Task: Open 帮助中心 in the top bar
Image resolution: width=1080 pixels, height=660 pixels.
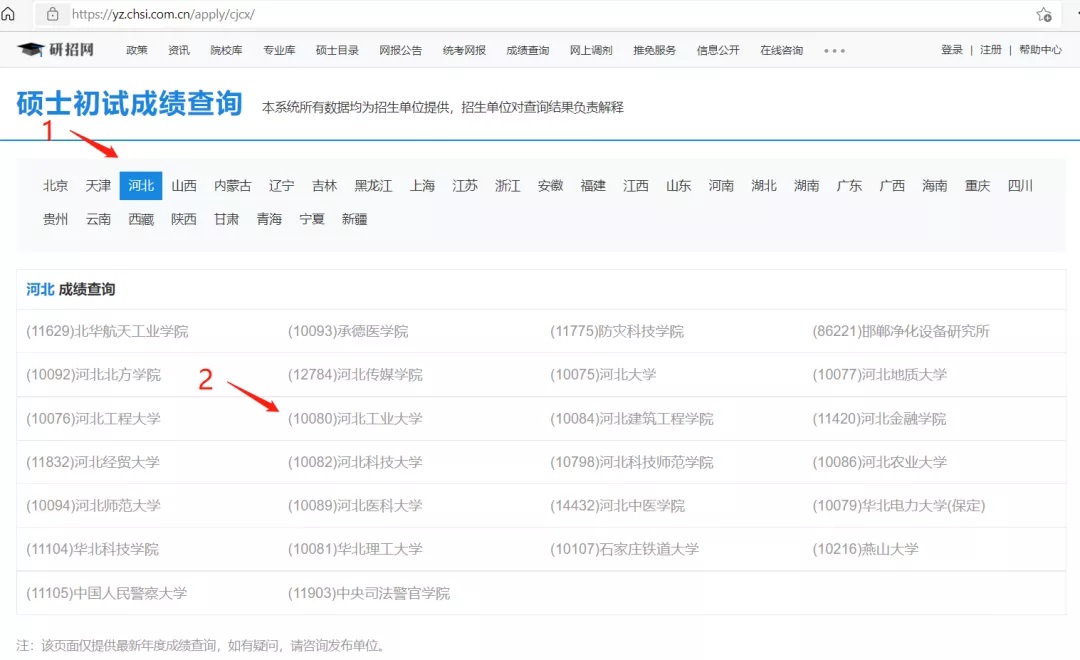Action: (1040, 50)
